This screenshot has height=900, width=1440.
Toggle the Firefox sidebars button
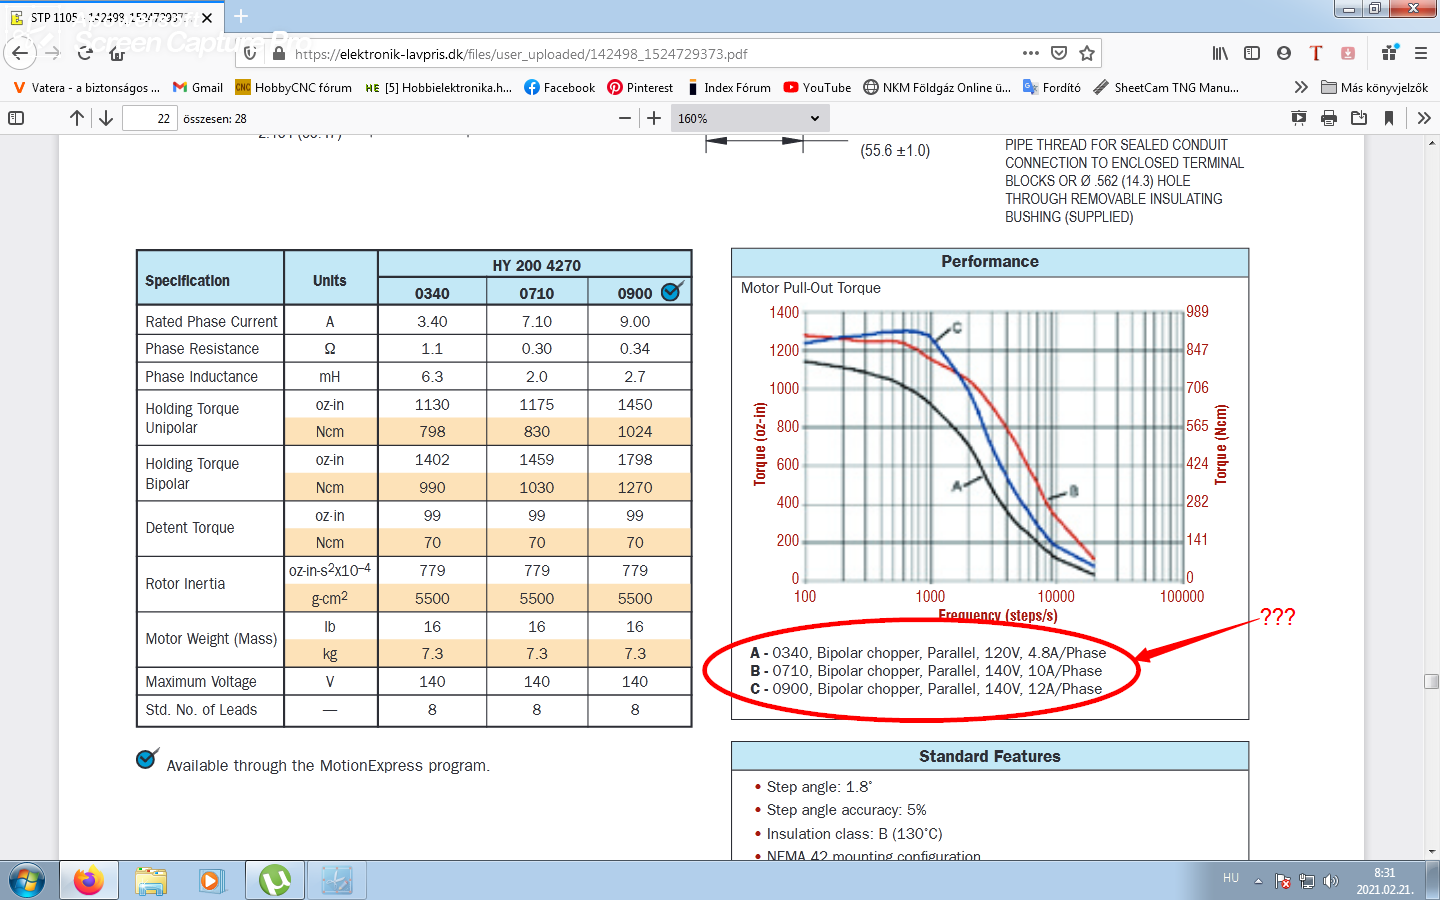[1252, 53]
